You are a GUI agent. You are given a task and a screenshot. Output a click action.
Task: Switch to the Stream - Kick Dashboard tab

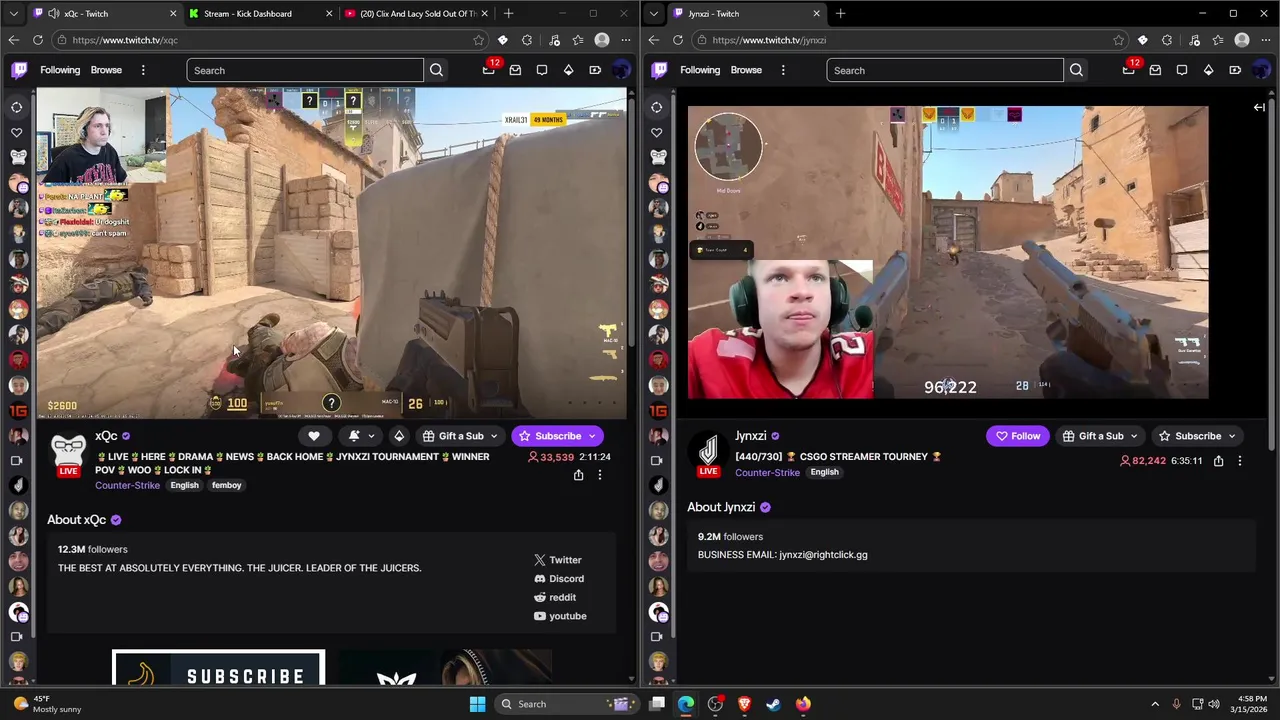[x=260, y=13]
